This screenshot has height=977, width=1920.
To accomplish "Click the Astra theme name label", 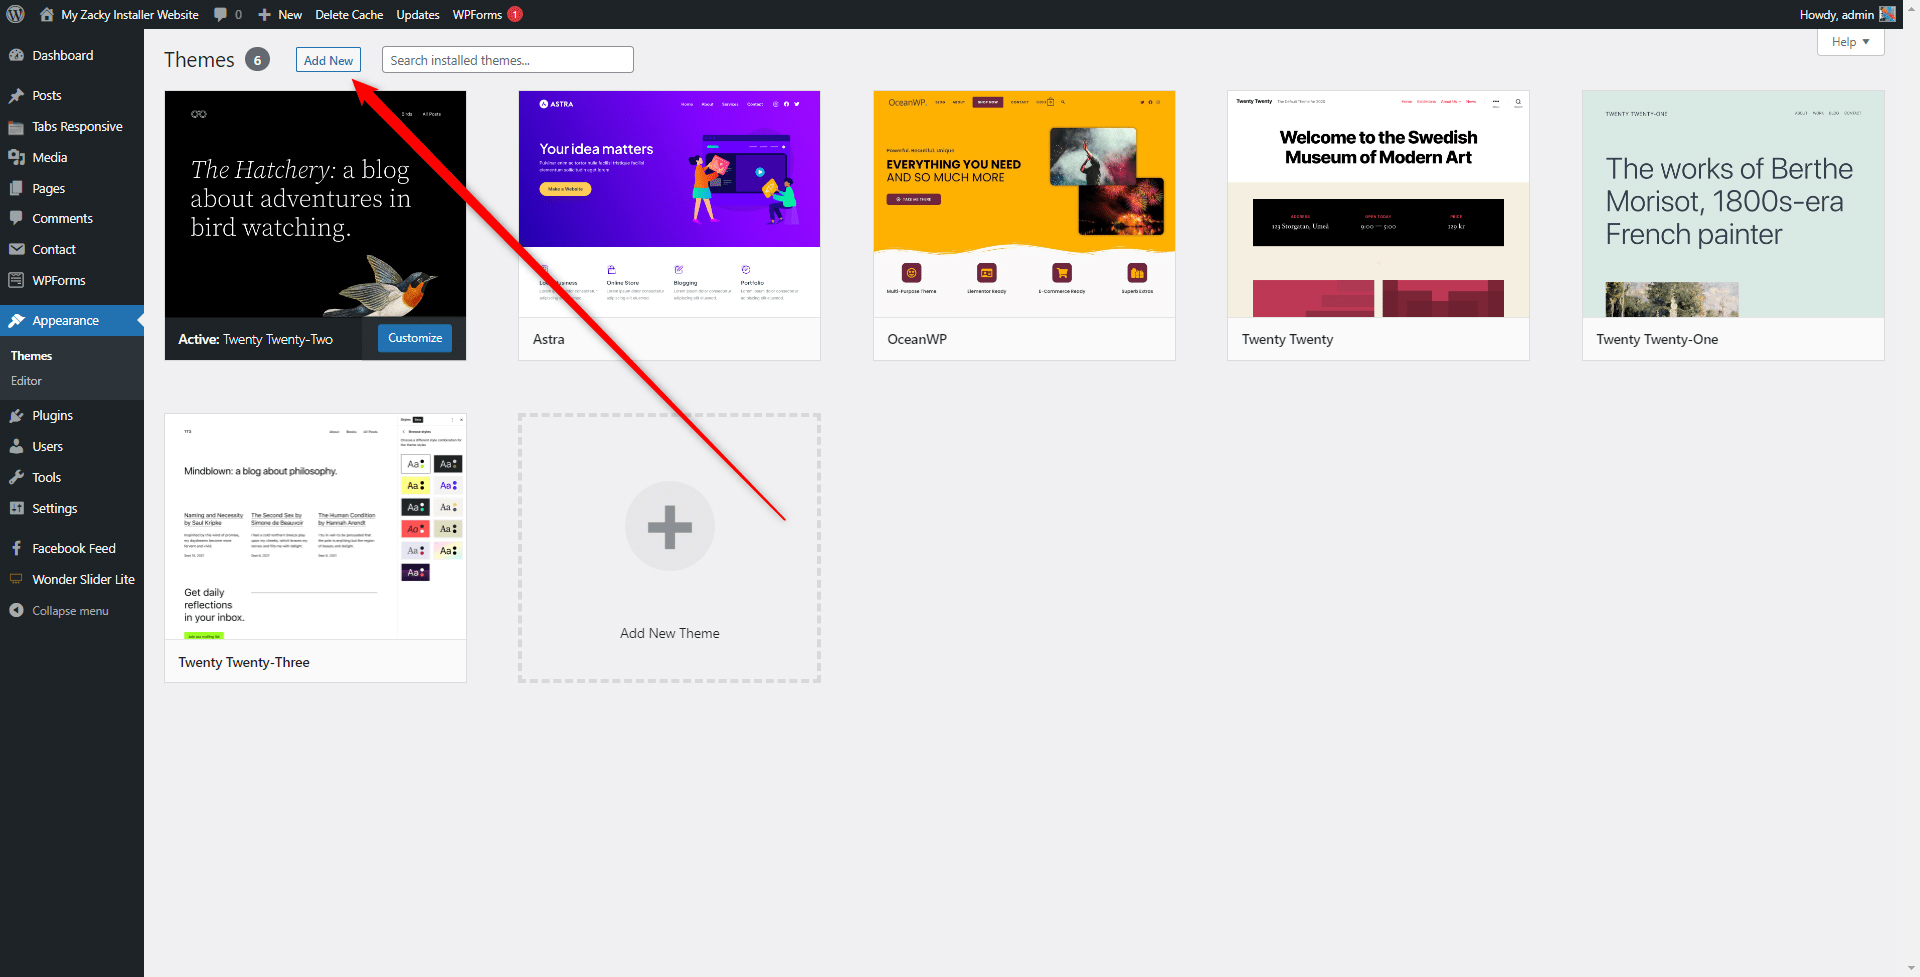I will [x=548, y=339].
